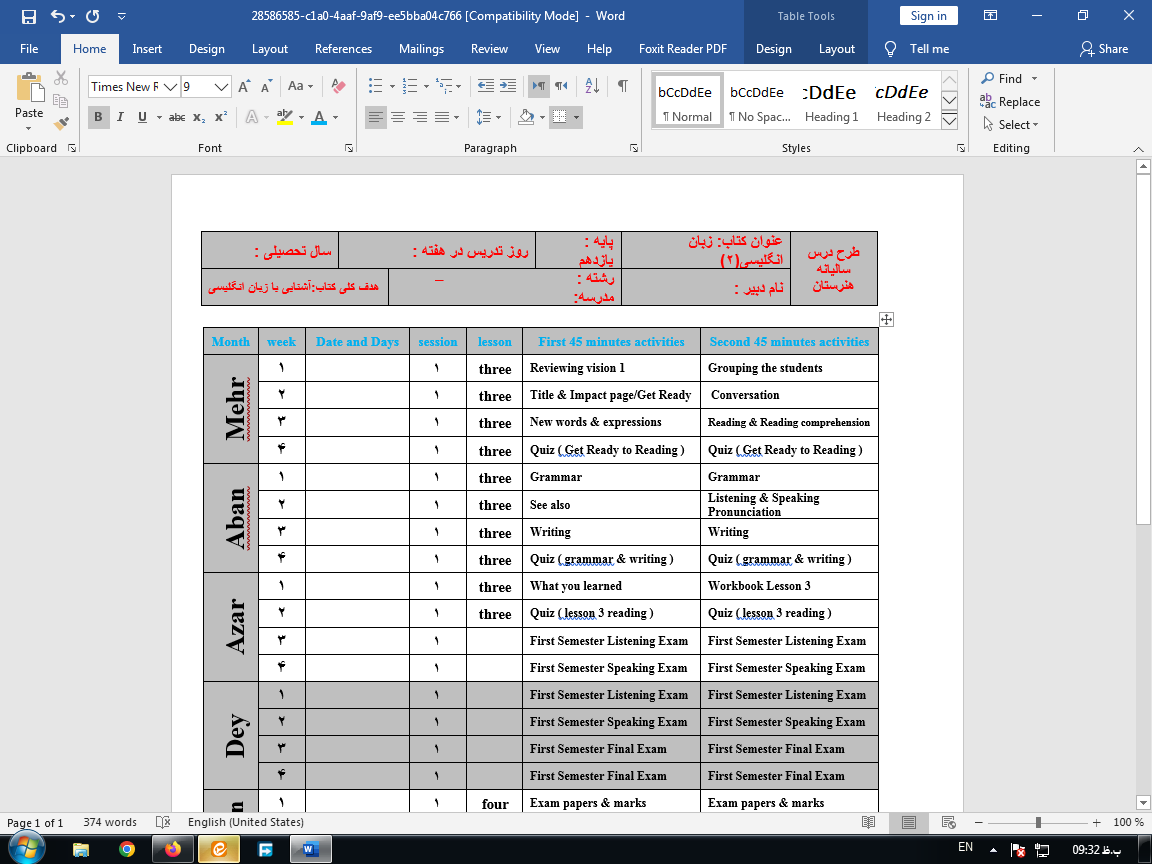The width and height of the screenshot is (1152, 864).
Task: Open the Mailings tab
Action: pyautogui.click(x=421, y=49)
